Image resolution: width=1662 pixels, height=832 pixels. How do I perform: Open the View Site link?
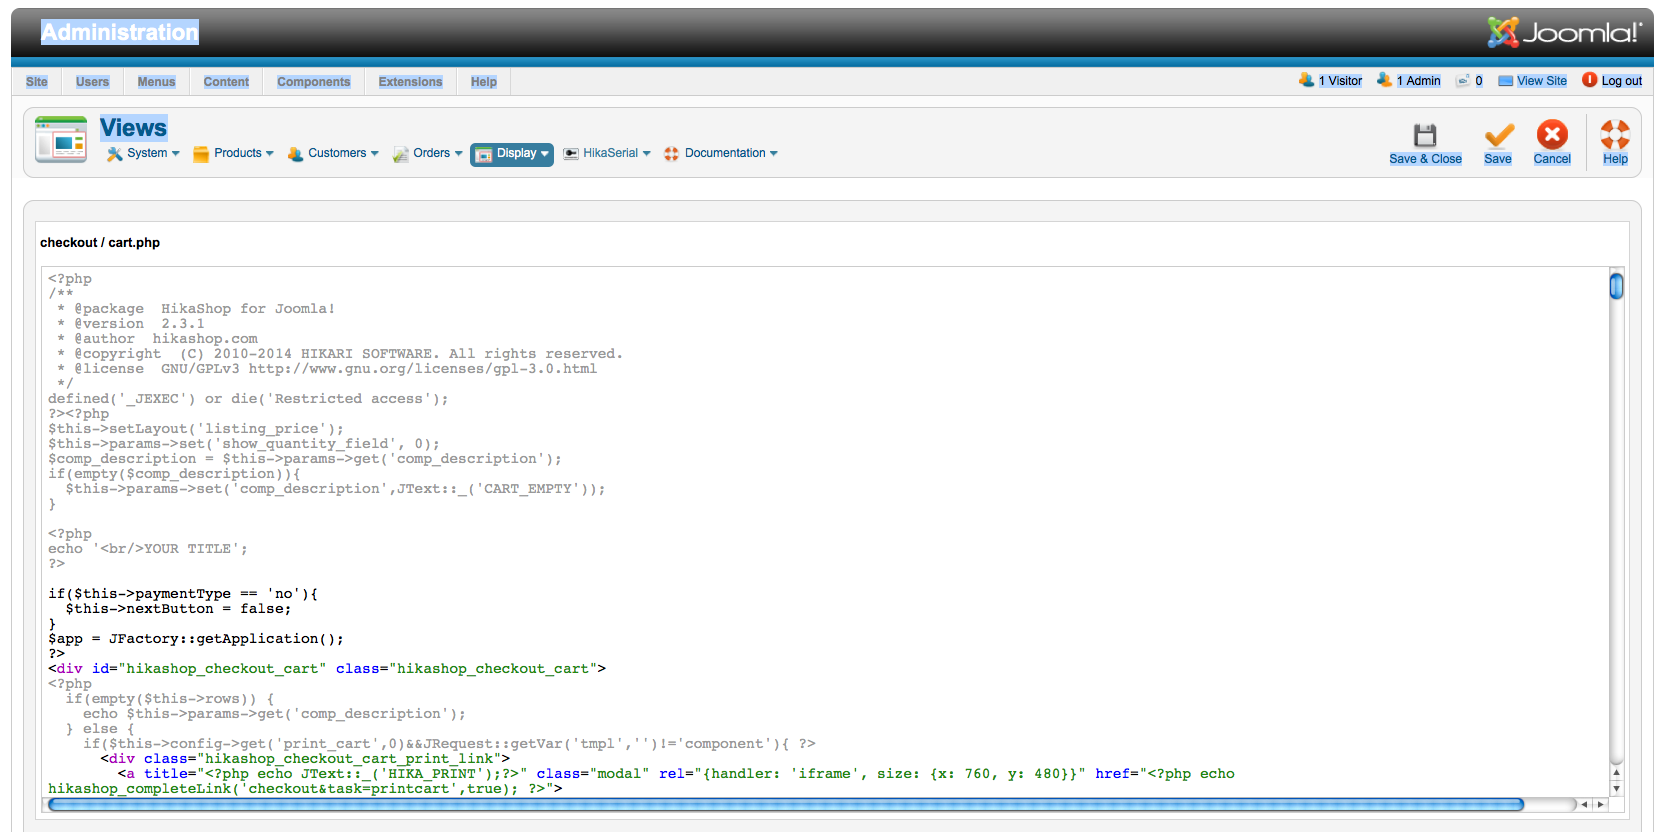(1533, 81)
